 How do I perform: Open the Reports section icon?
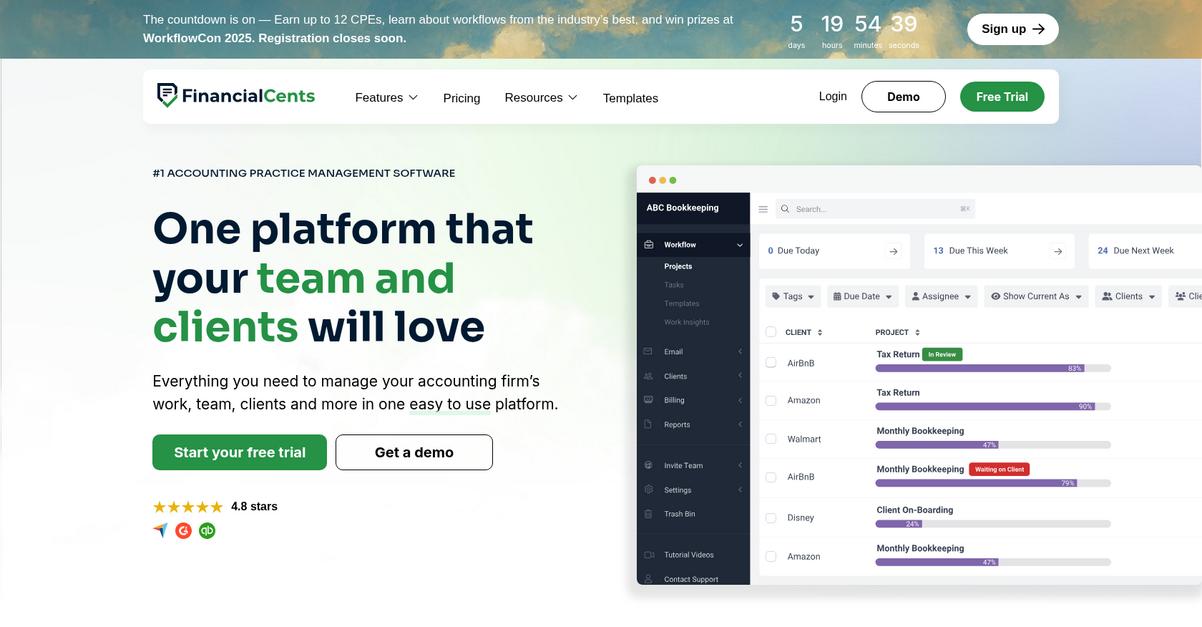[x=647, y=423]
